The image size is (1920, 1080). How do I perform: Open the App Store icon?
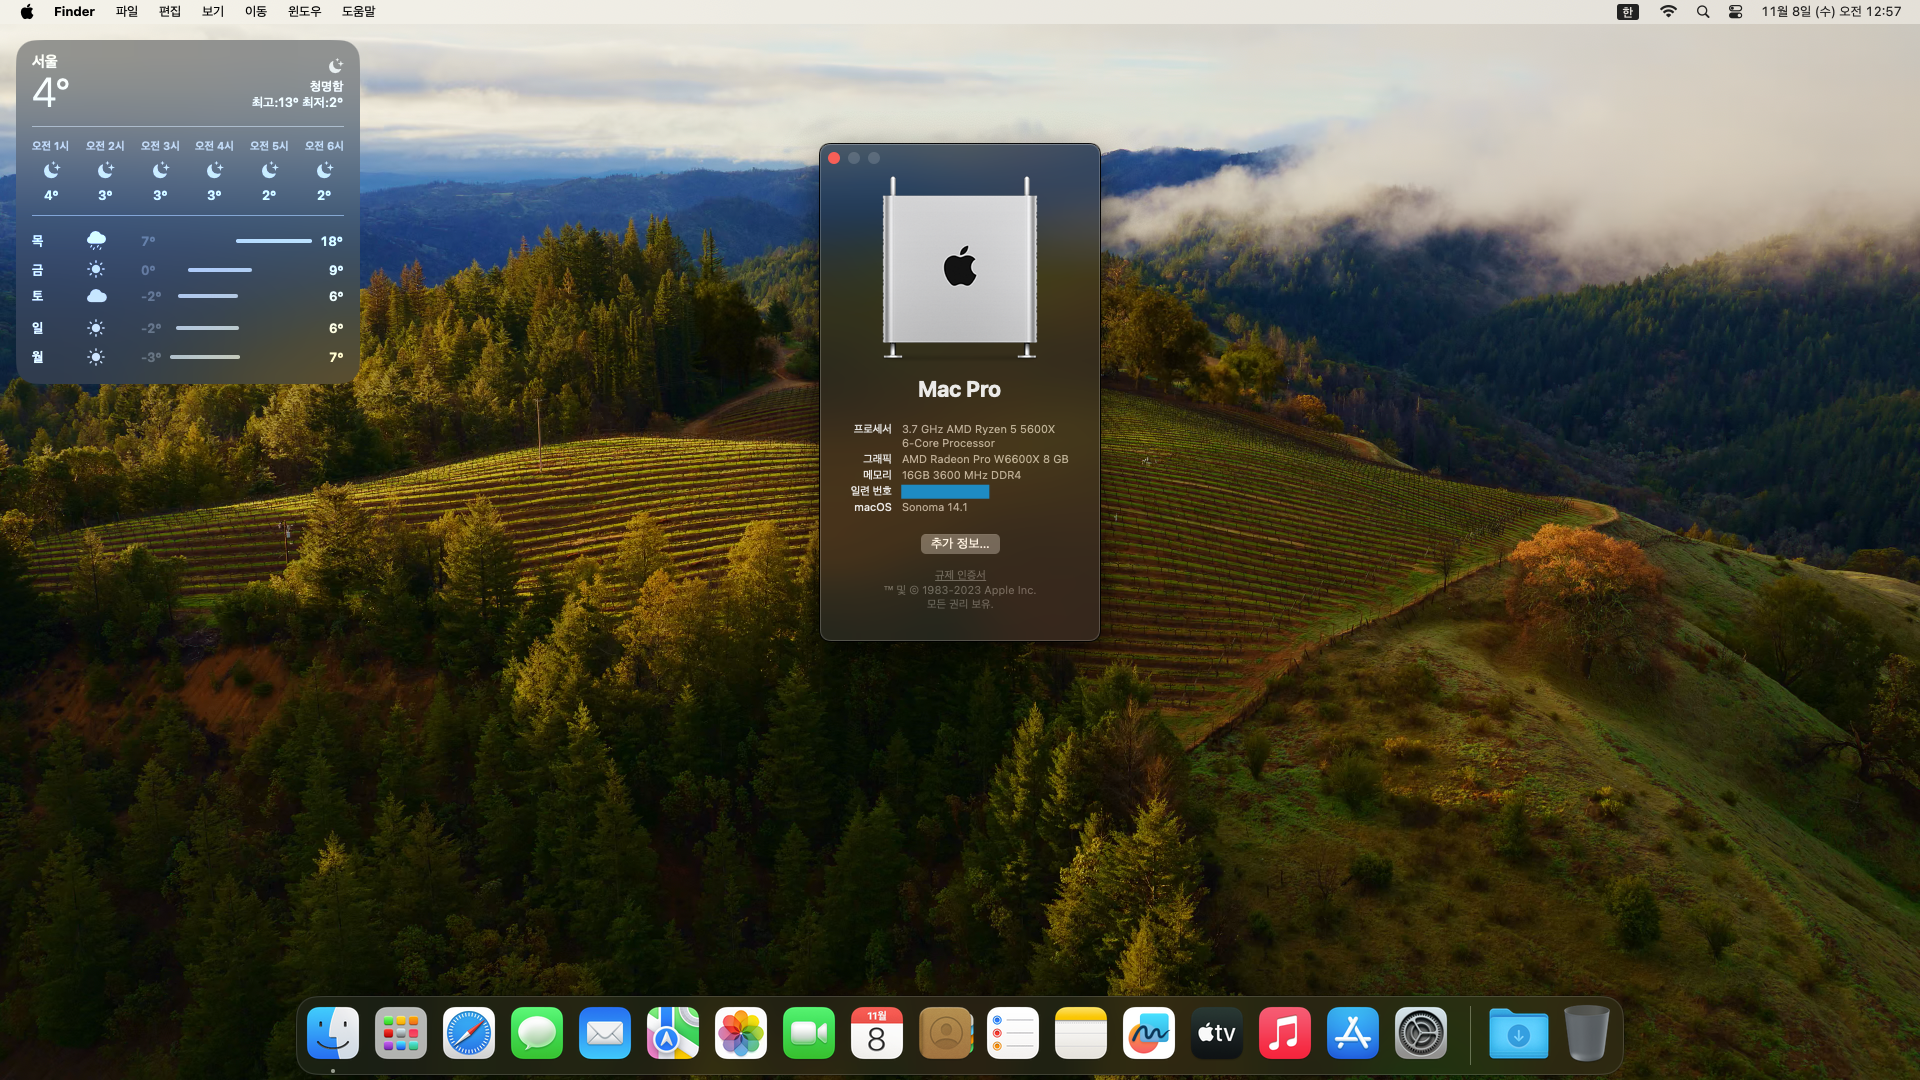pyautogui.click(x=1353, y=1033)
